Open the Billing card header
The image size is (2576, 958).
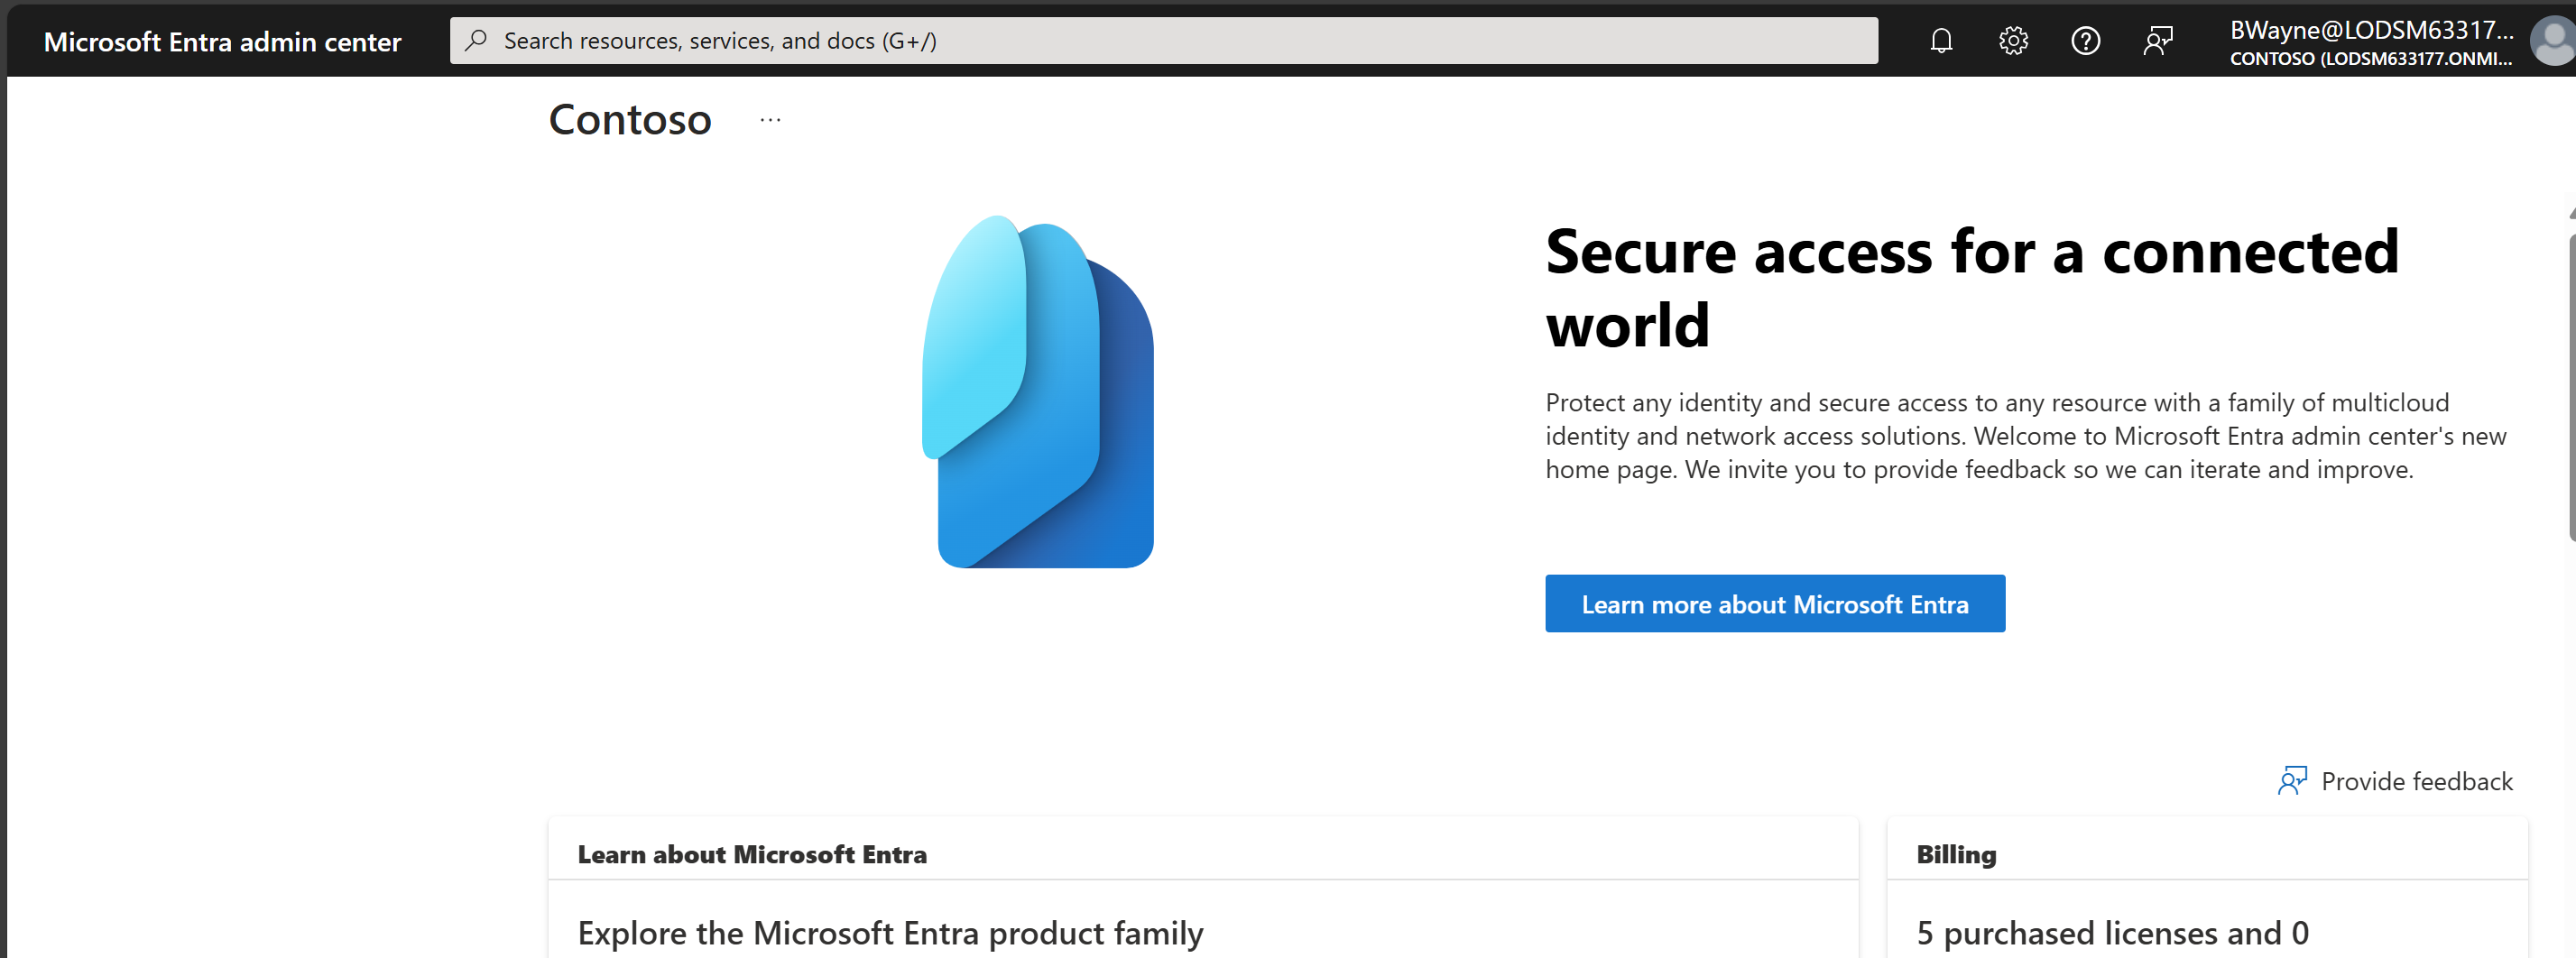[1955, 854]
